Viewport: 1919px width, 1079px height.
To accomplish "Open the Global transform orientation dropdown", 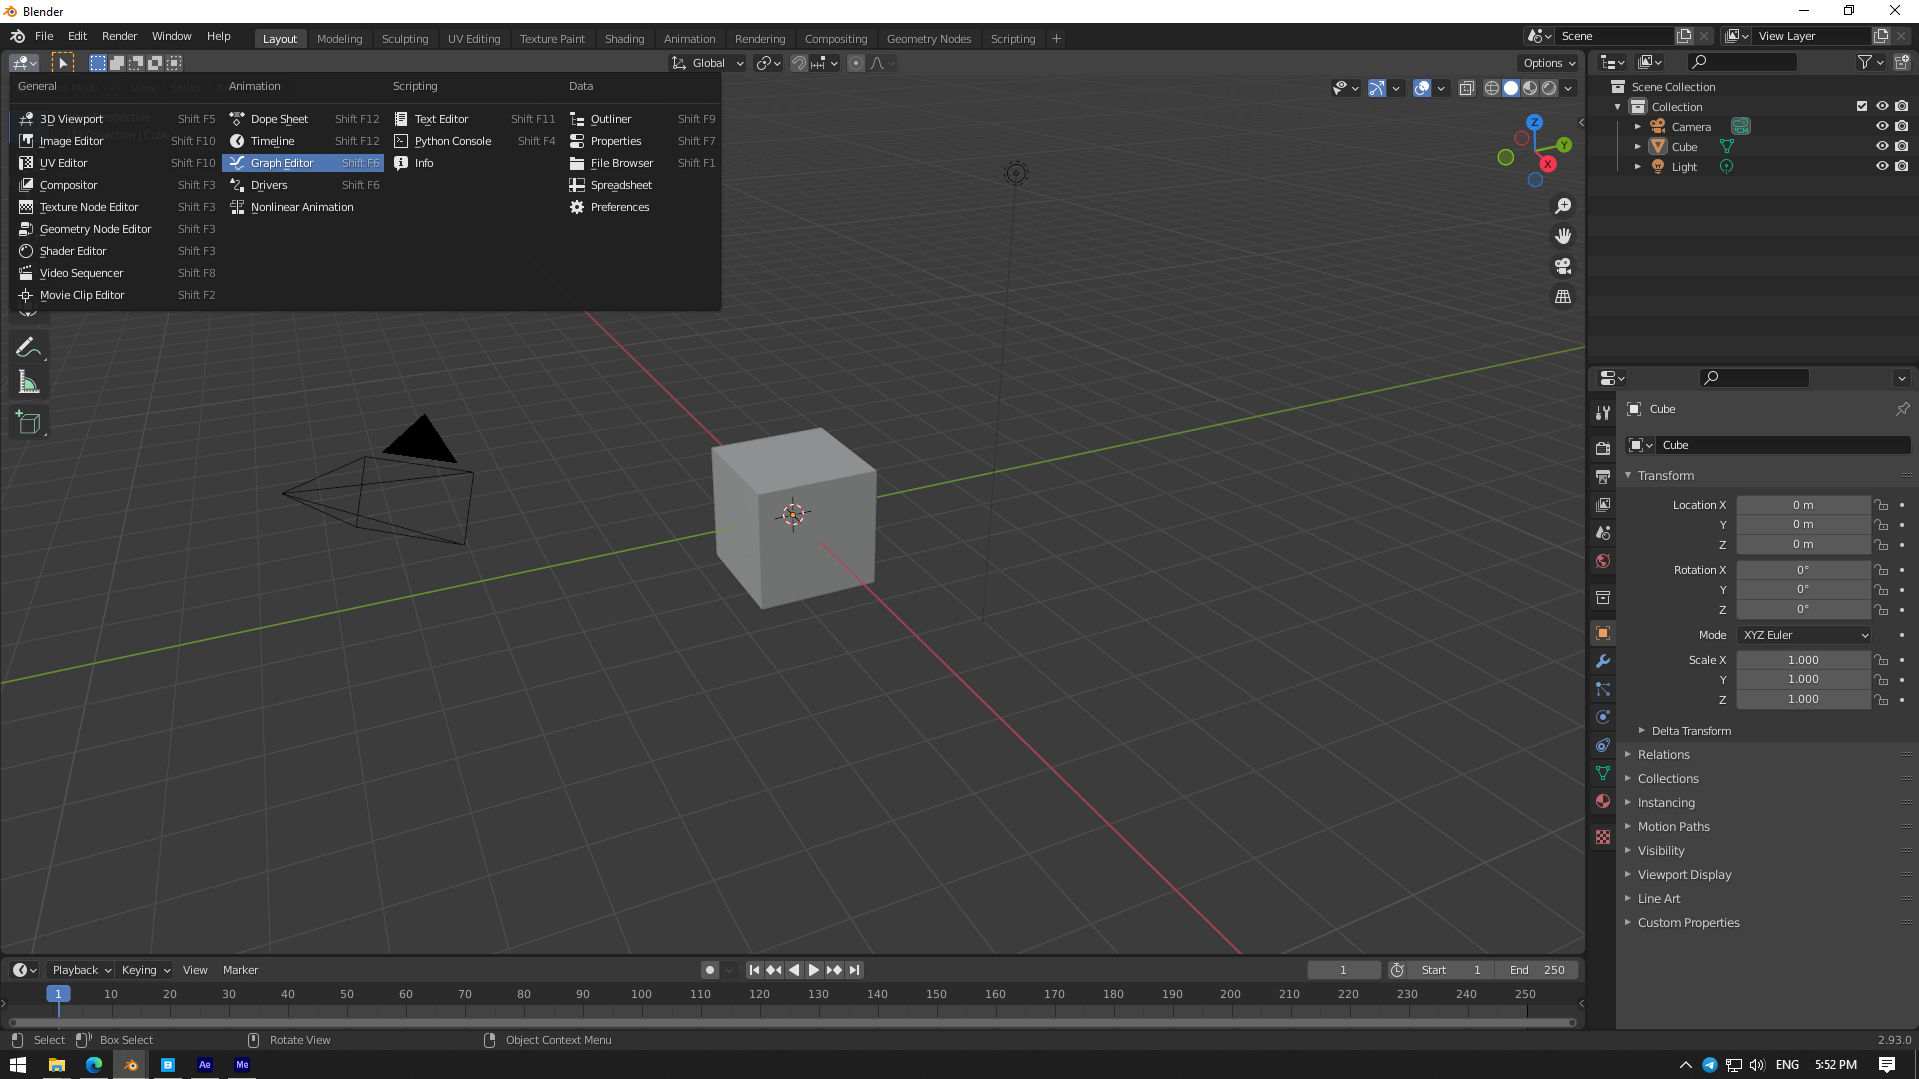I will tap(708, 63).
